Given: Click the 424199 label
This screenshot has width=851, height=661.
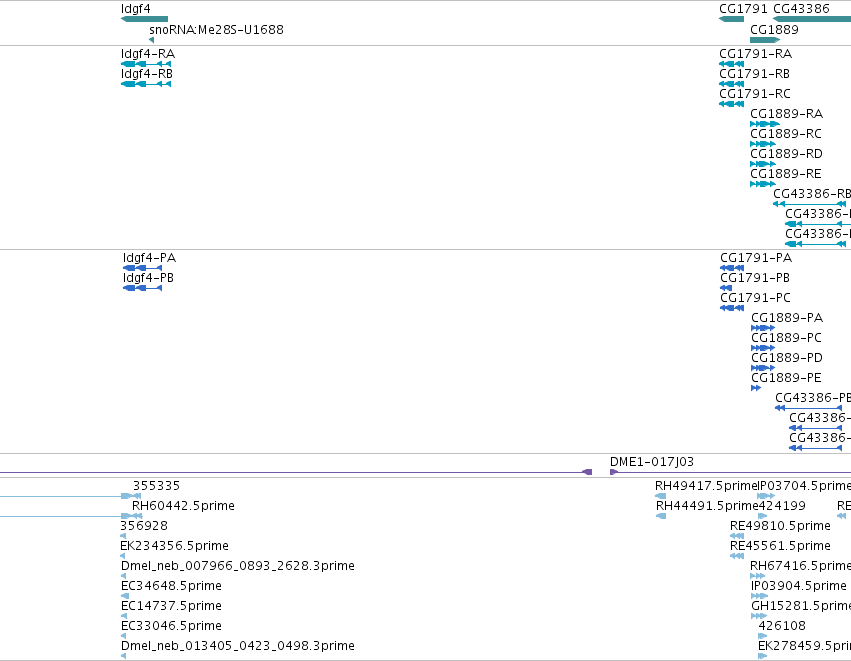Looking at the screenshot, I should pyautogui.click(x=782, y=506).
